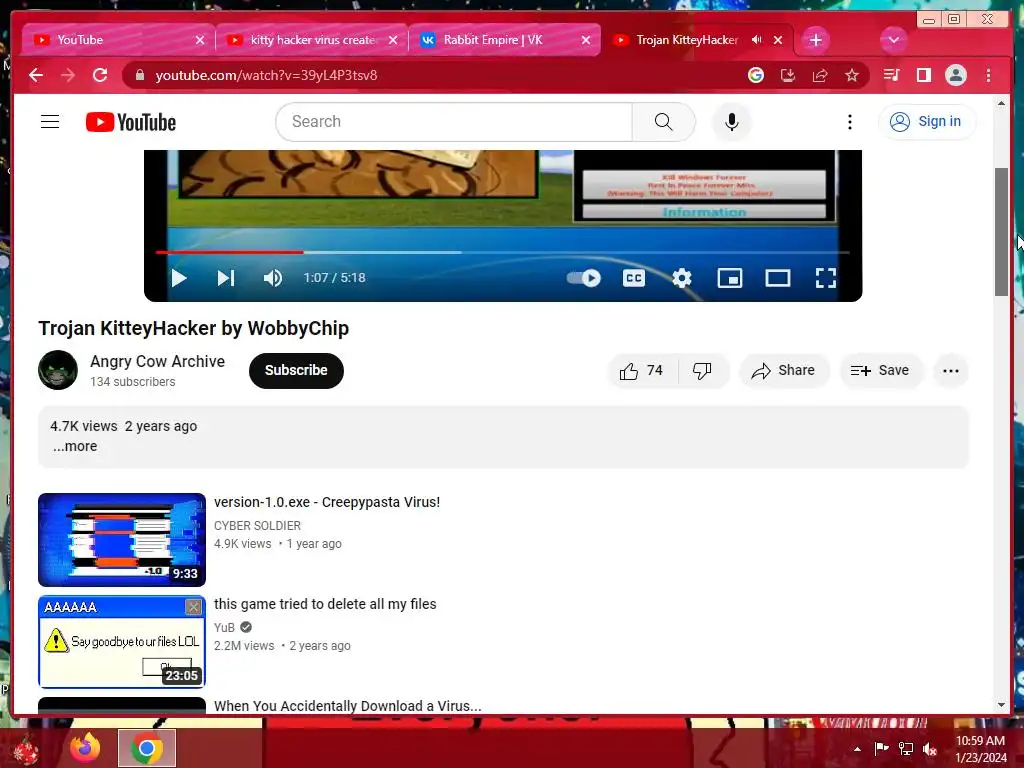This screenshot has width=1024, height=768.
Task: Open the media control icon in Chrome toolbar
Action: click(x=891, y=75)
